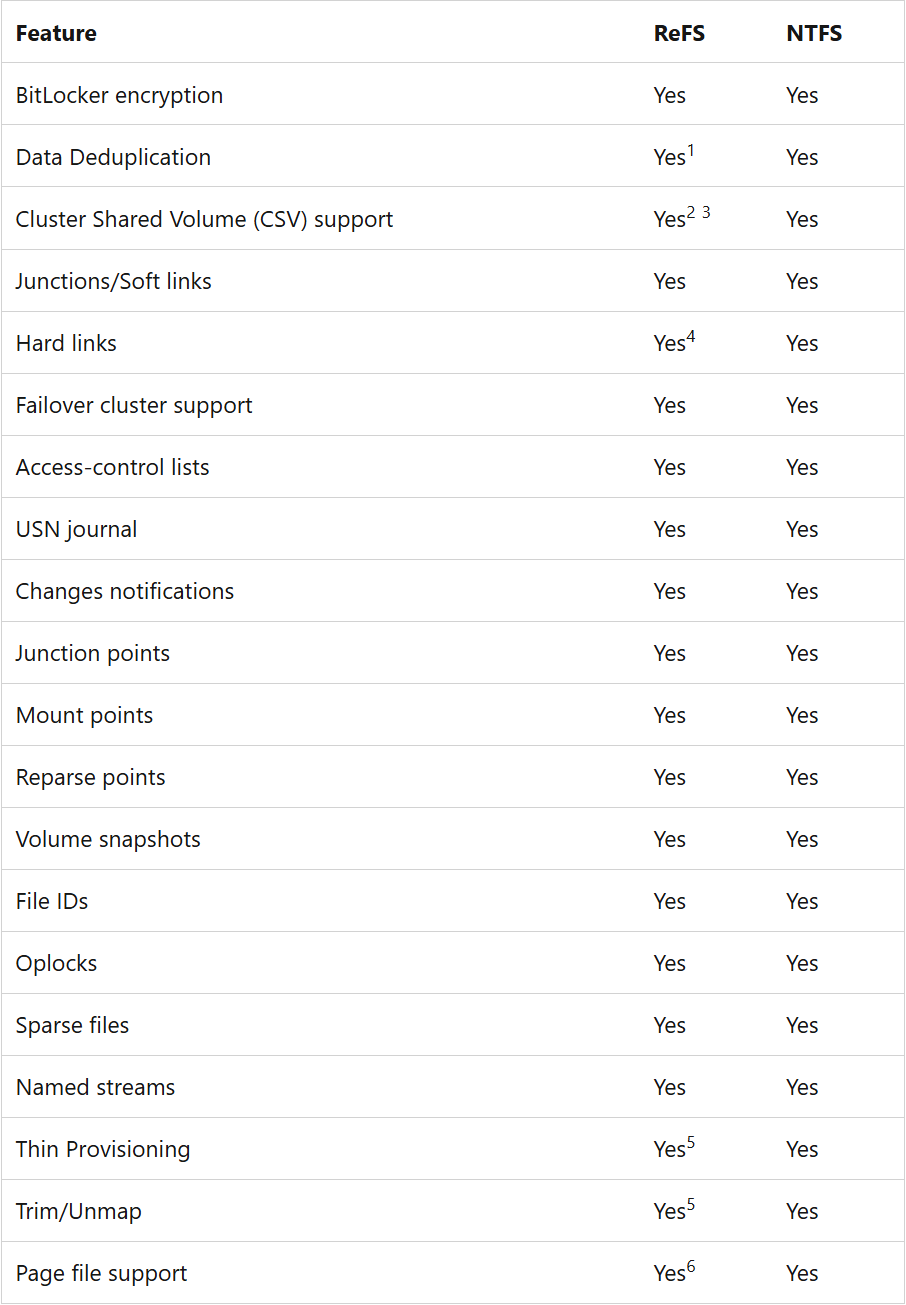Select the NTFS column header
Screen dimensions: 906x1305
(814, 33)
